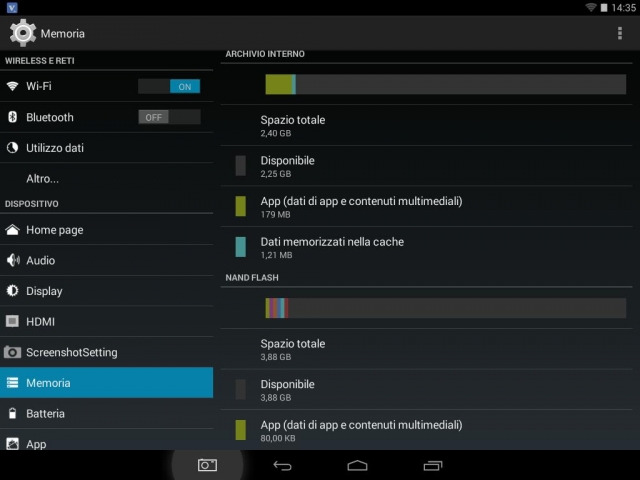Tap the Recent apps navigation button
Image resolution: width=640 pixels, height=480 pixels.
(x=433, y=465)
